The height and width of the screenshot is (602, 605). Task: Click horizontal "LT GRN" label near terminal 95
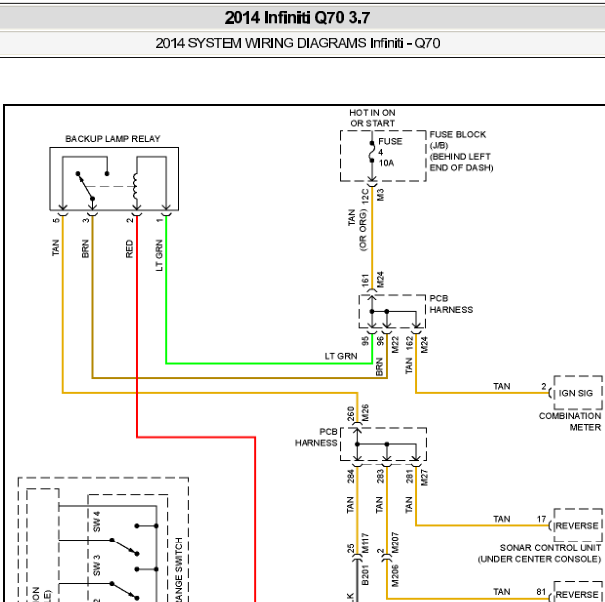click(341, 356)
